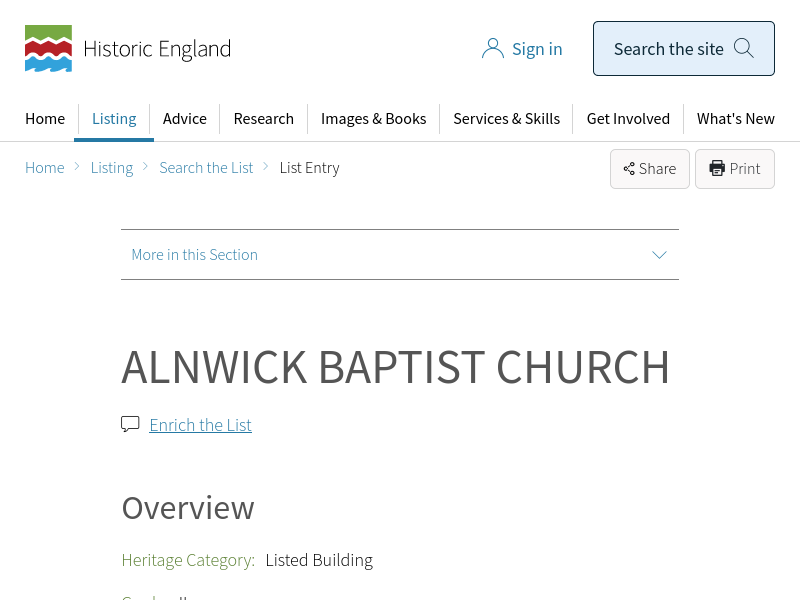Open the Get Involved menu
Viewport: 800px width, 600px height.
point(628,118)
